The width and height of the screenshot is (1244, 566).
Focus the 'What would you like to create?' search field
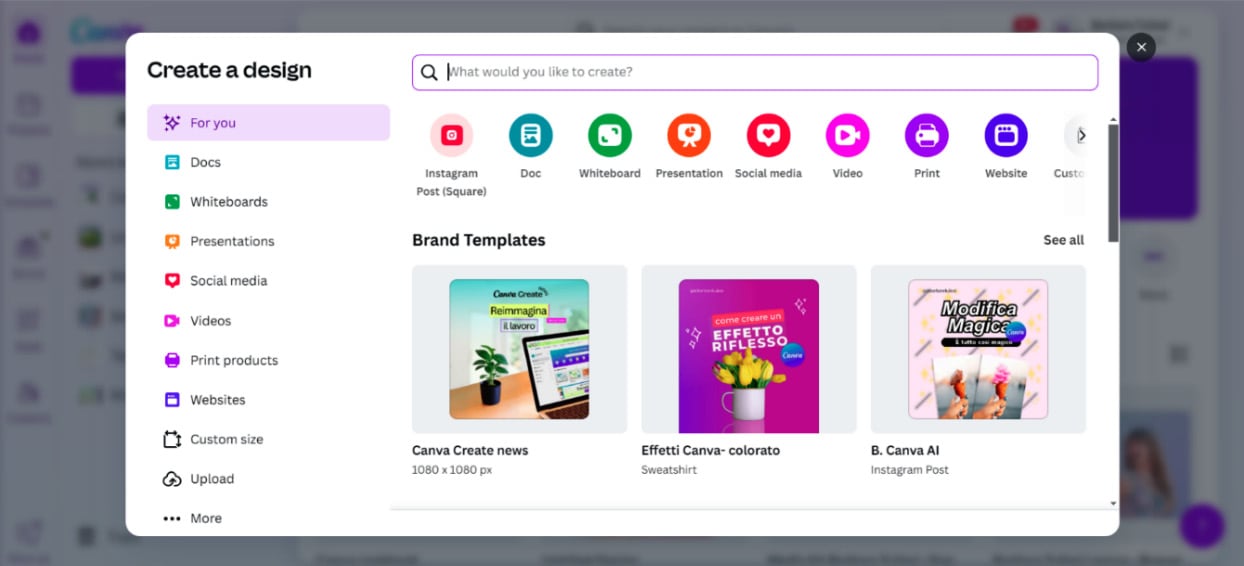pyautogui.click(x=755, y=72)
